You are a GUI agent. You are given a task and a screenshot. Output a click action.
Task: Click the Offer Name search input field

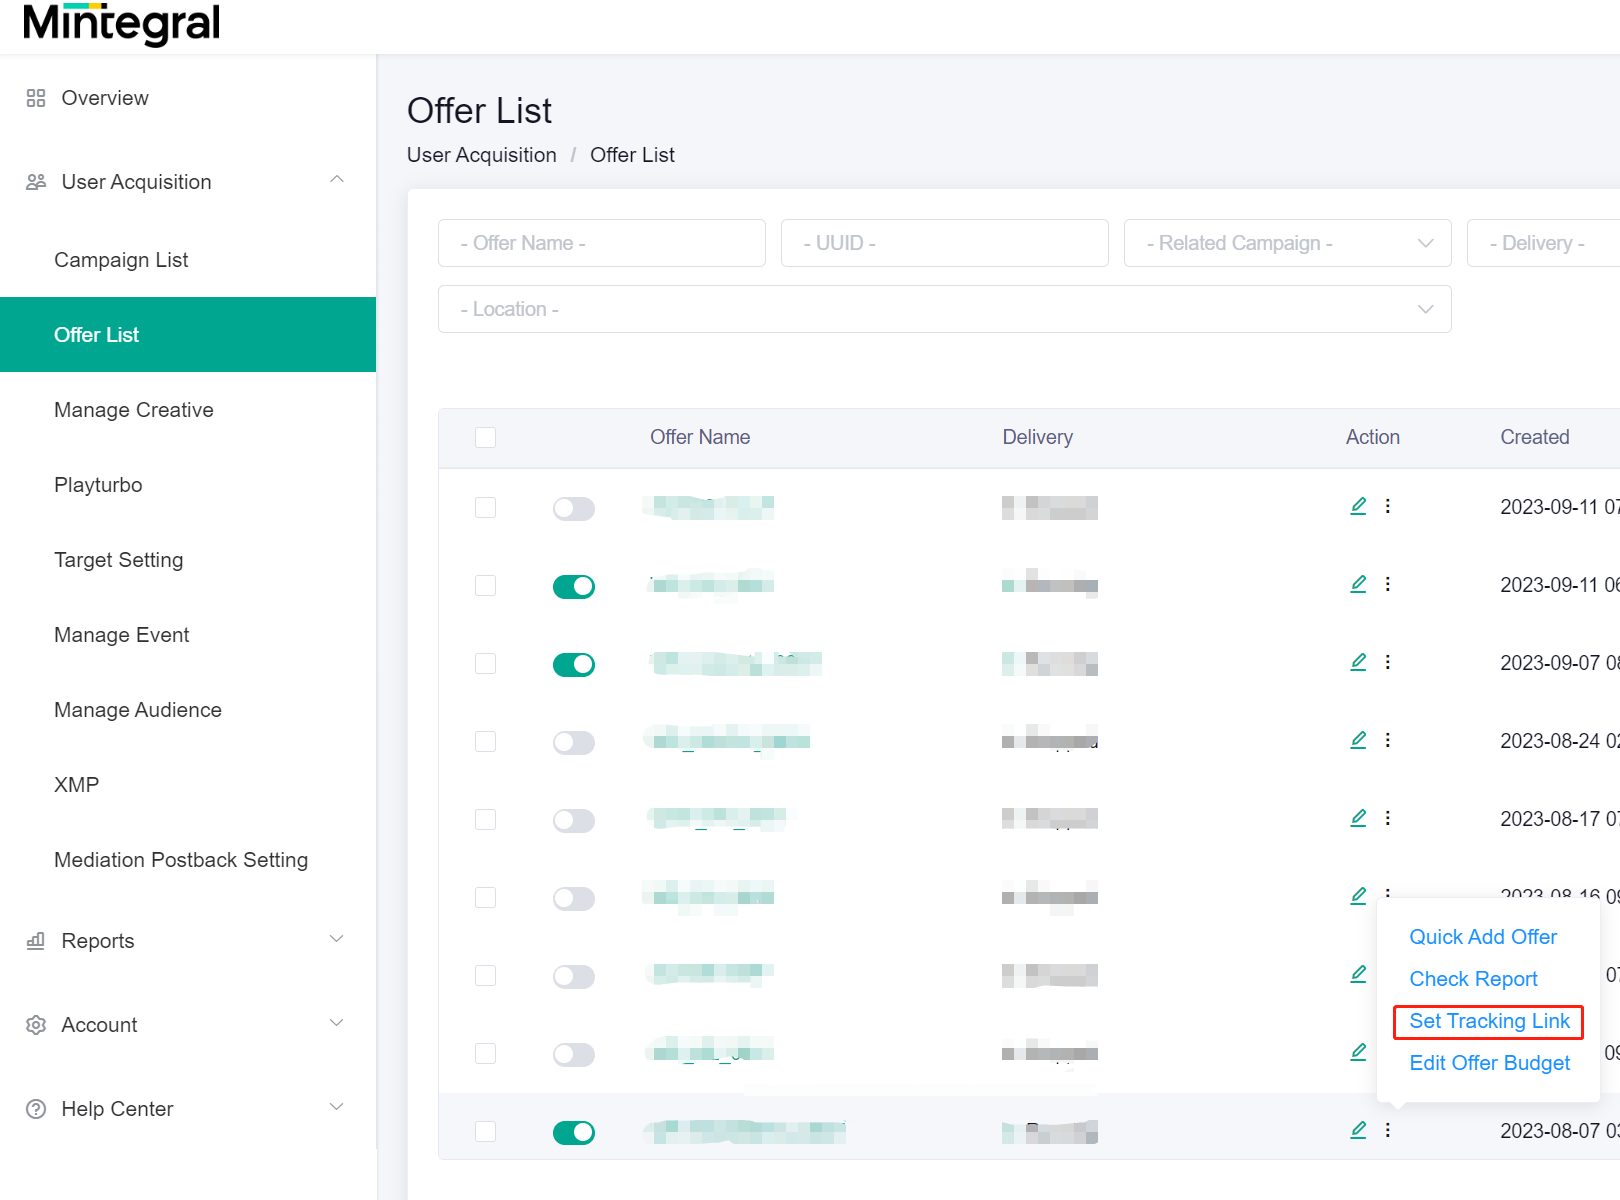(601, 243)
